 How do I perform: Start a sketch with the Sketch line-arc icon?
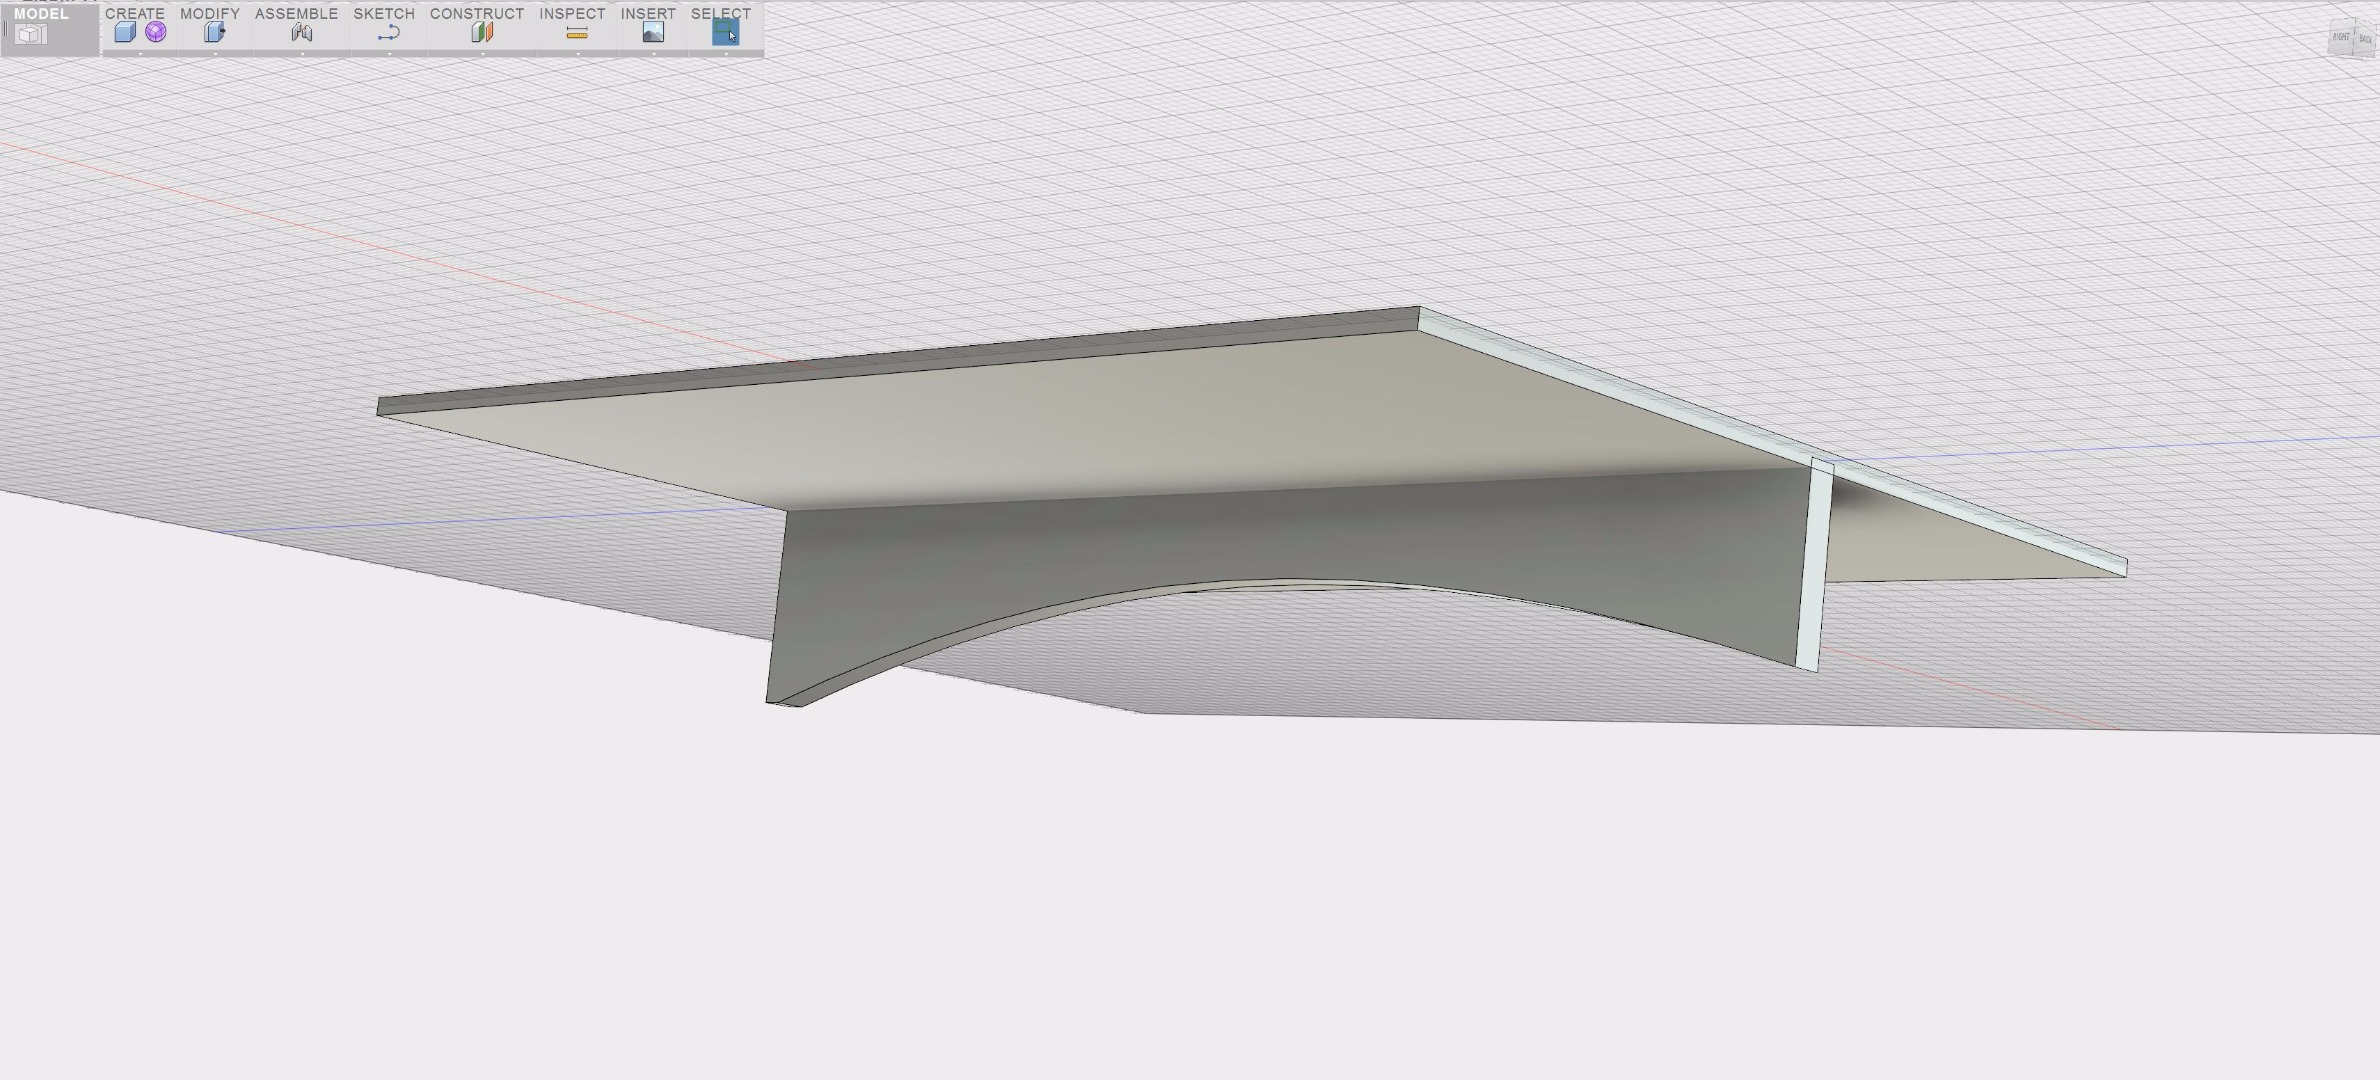pyautogui.click(x=389, y=33)
